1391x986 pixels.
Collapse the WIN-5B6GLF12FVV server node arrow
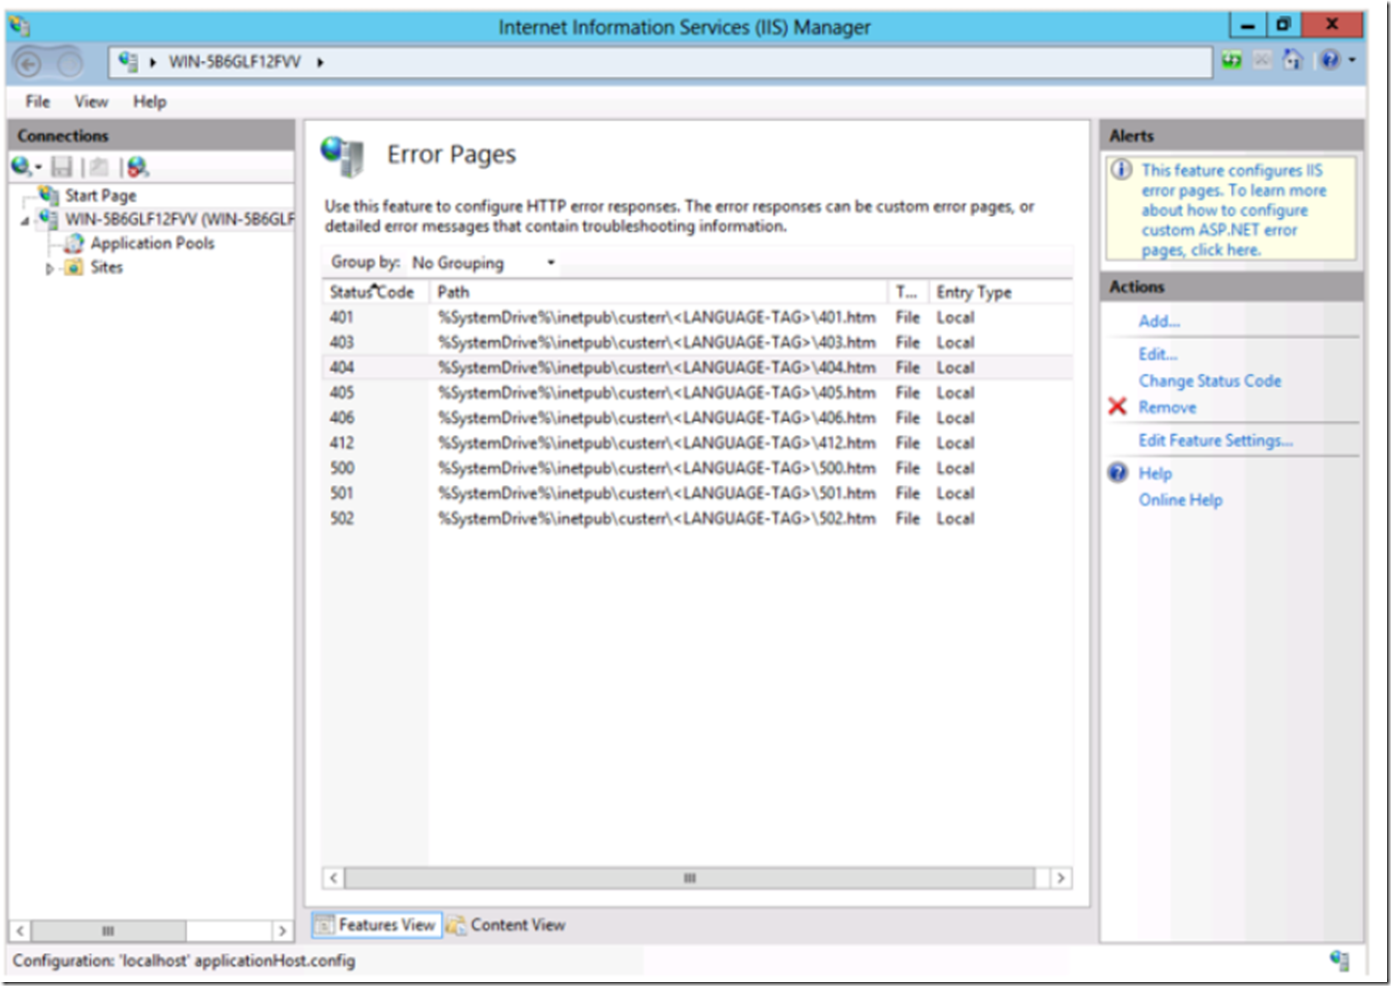(25, 220)
